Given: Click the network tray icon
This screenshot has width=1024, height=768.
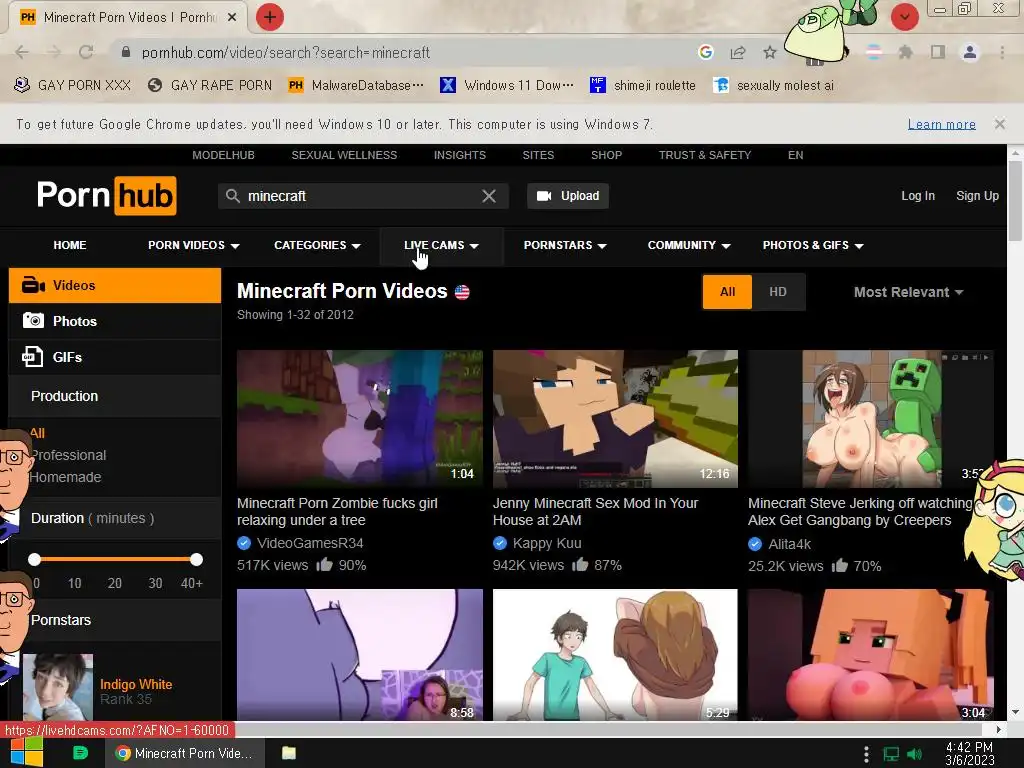Looking at the screenshot, I should [891, 754].
